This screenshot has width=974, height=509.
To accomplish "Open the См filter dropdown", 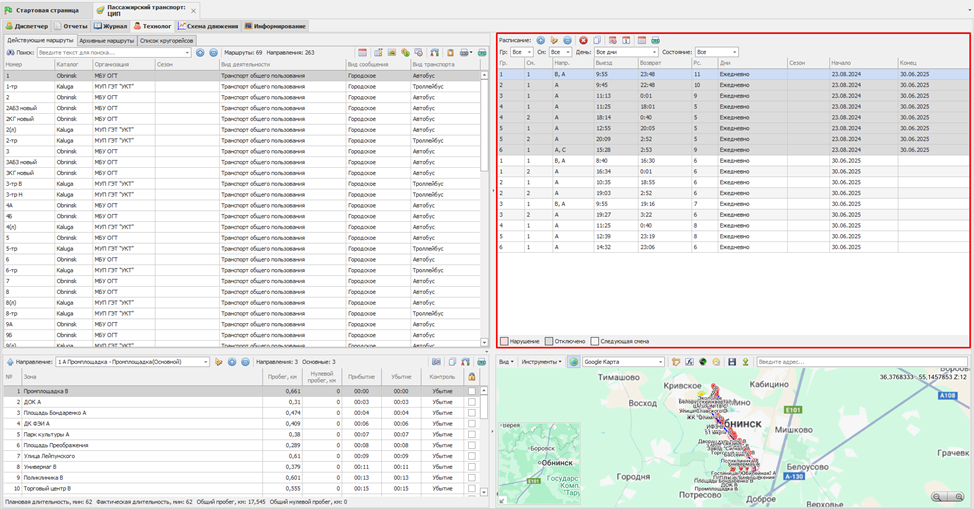I will 568,52.
